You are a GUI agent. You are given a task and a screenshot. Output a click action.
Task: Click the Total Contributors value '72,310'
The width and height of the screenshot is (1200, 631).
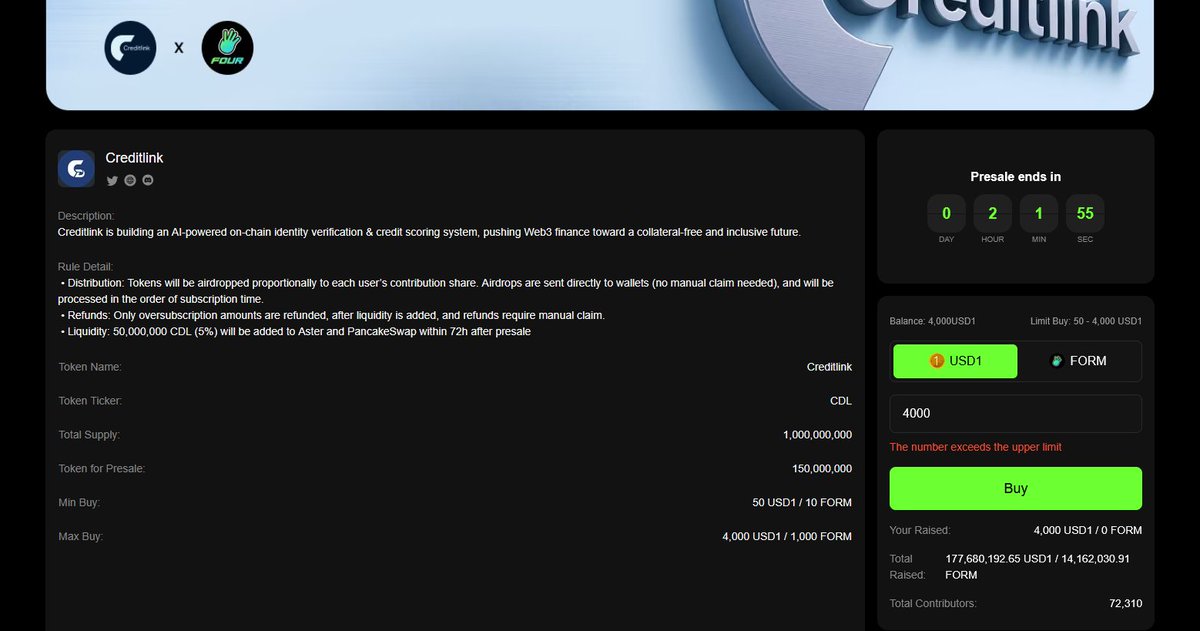tap(1126, 603)
